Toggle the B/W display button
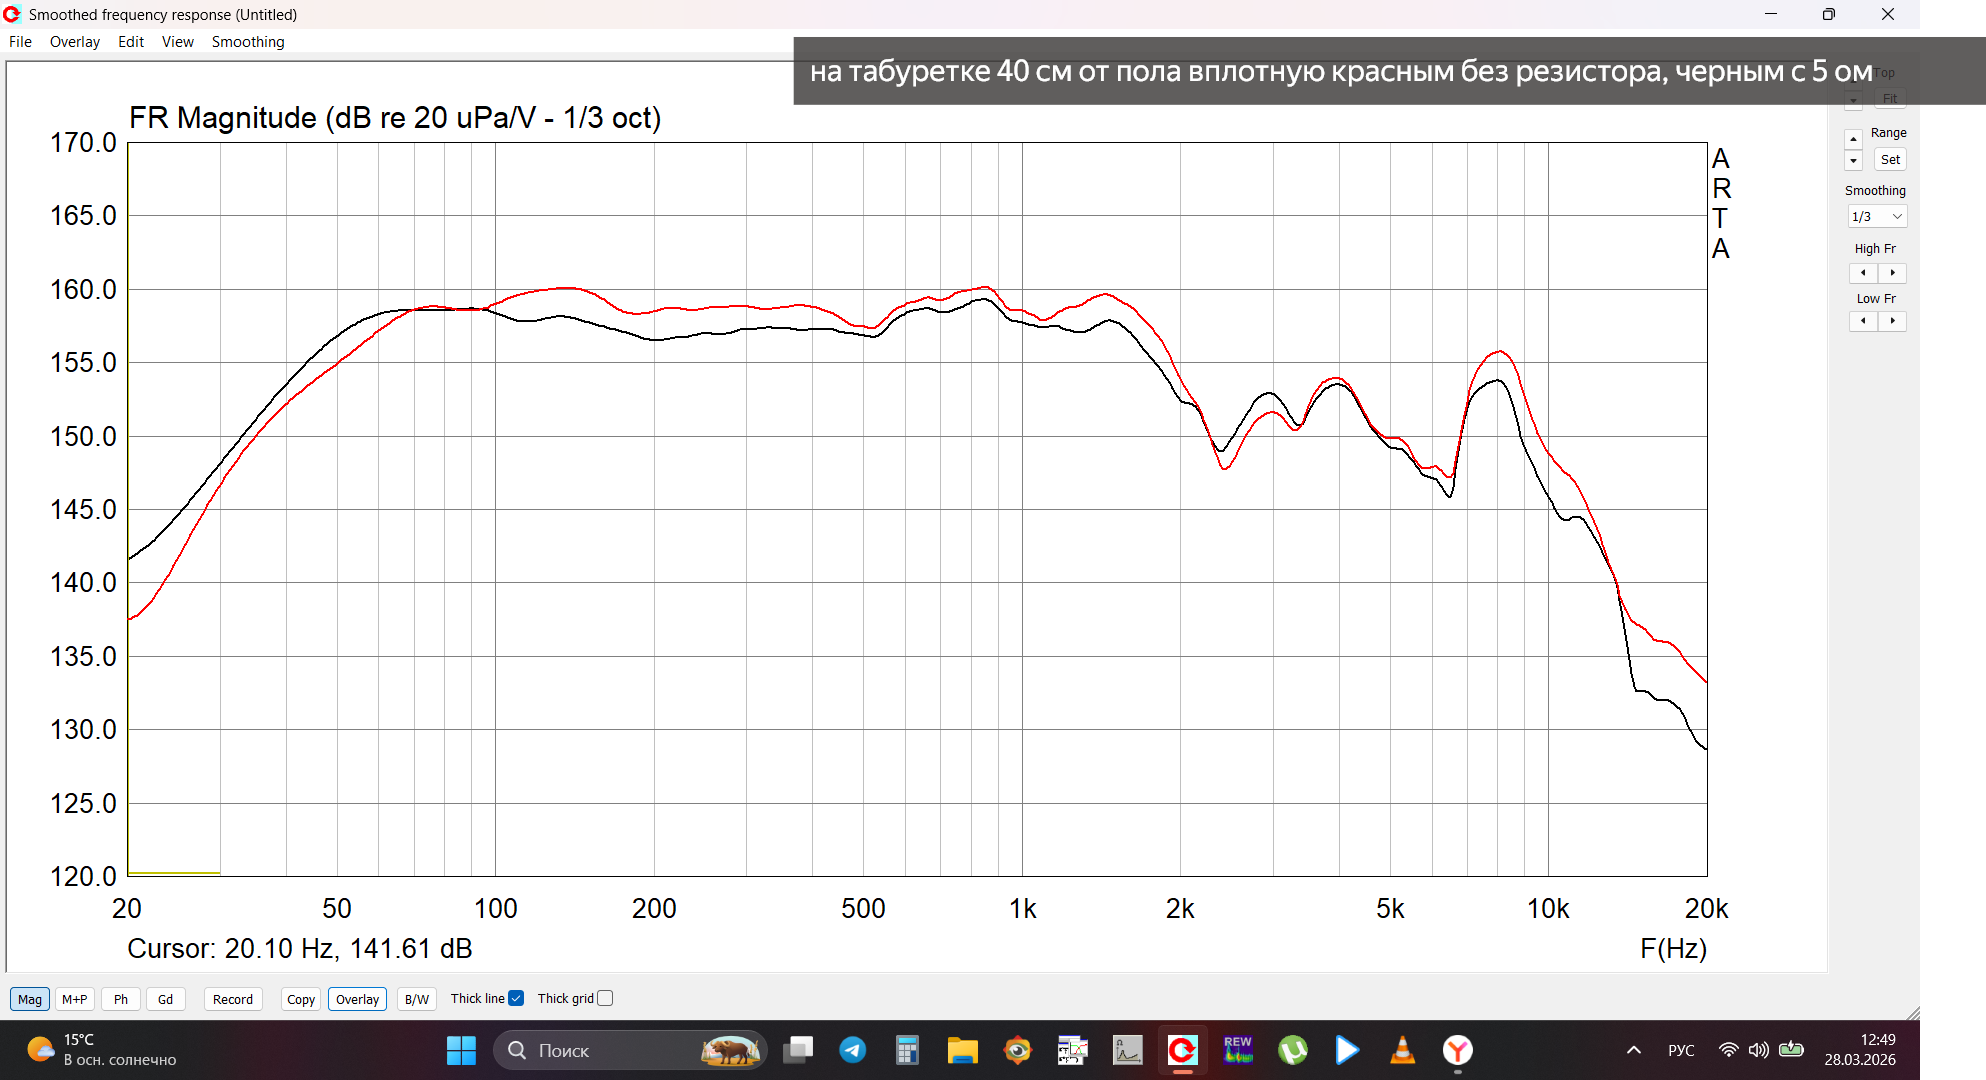 [x=417, y=999]
